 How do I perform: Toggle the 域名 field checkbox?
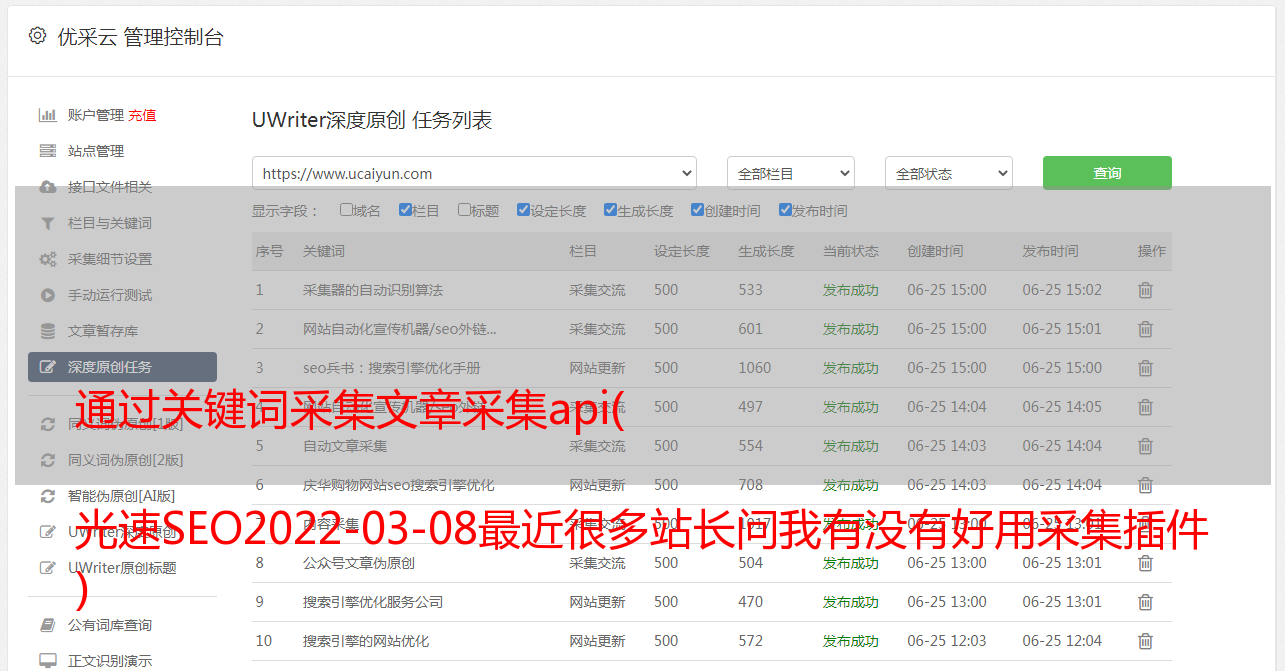[346, 210]
